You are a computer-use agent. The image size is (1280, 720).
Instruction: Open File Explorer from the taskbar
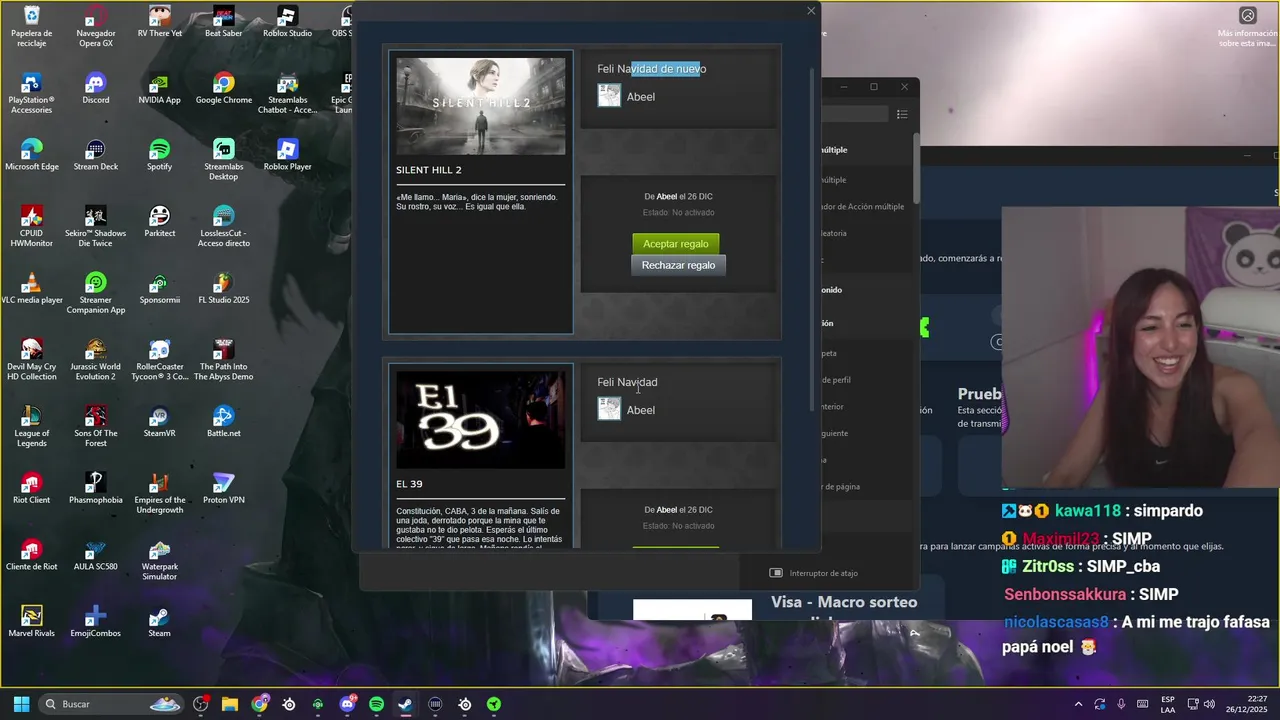click(230, 704)
